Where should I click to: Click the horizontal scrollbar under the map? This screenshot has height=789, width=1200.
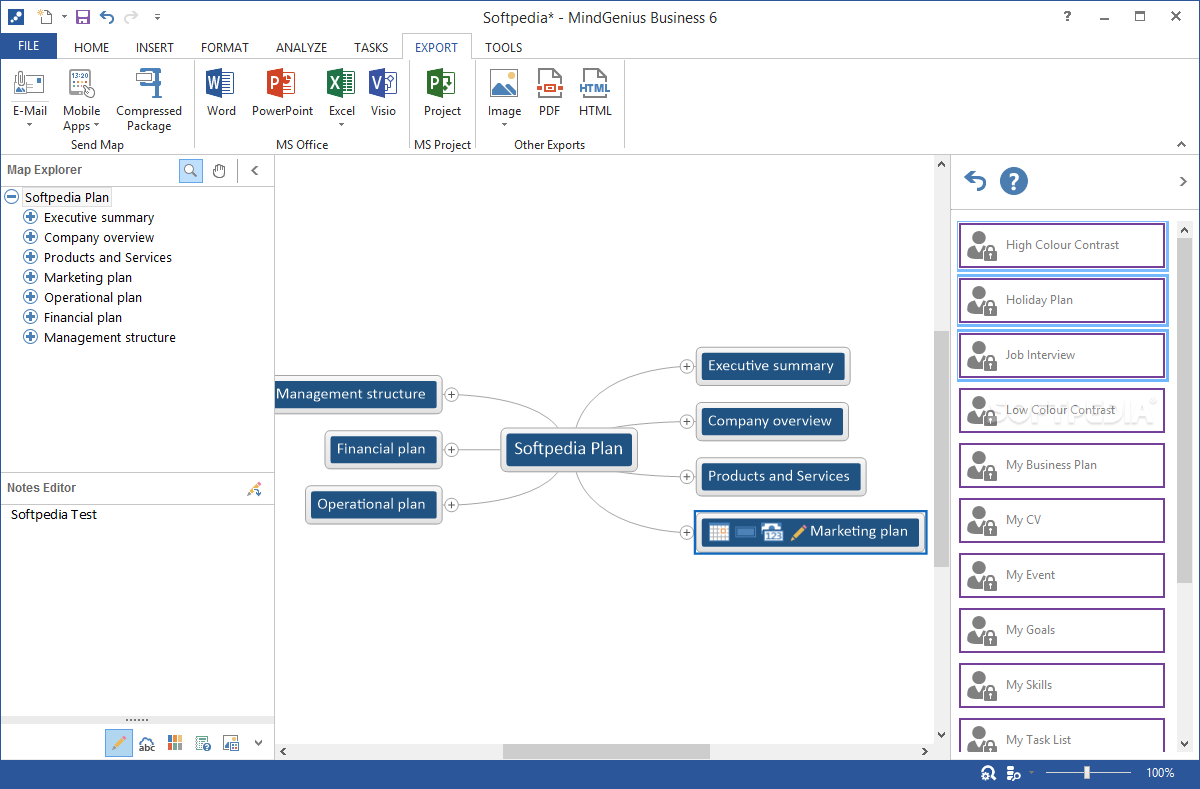(606, 751)
